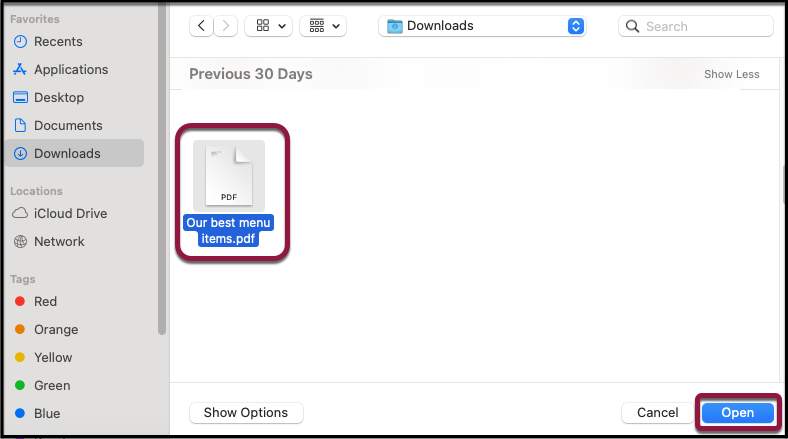Open Documents folder in sidebar

(x=68, y=126)
